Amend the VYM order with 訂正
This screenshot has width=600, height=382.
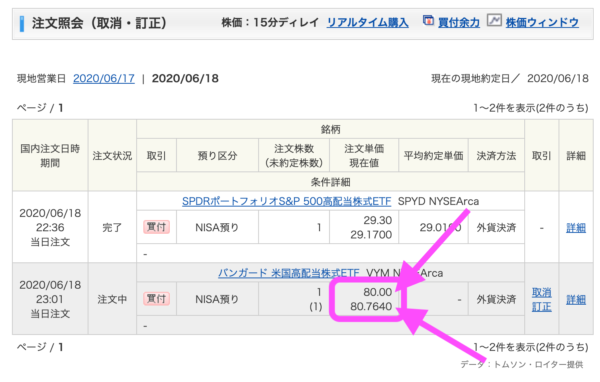click(541, 307)
